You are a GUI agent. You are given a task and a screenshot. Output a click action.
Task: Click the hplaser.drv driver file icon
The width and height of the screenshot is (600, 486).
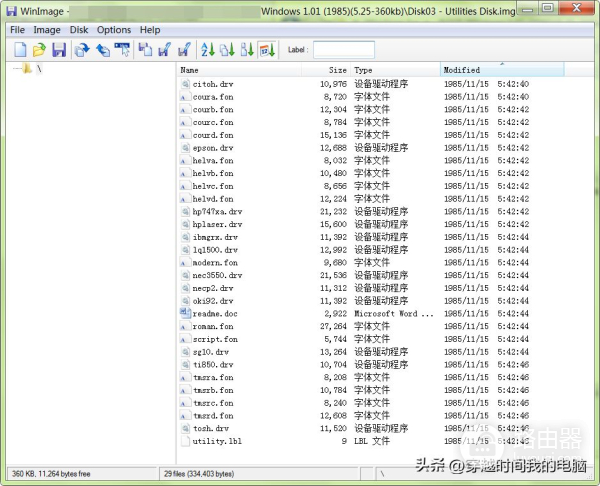185,224
